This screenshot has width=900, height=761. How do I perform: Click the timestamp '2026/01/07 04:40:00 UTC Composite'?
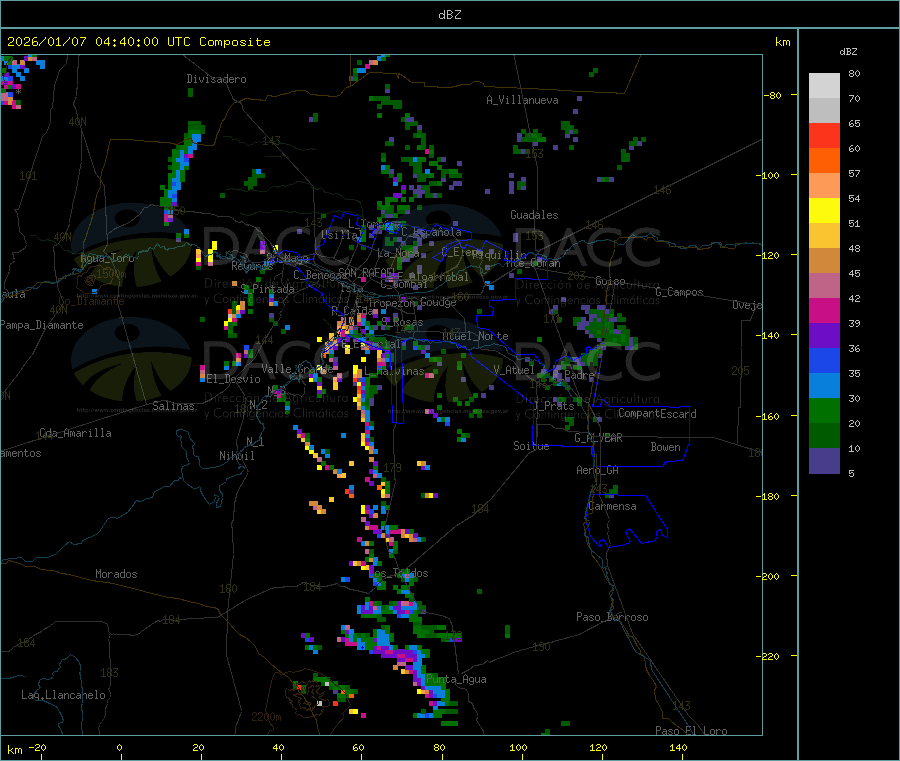pos(138,42)
